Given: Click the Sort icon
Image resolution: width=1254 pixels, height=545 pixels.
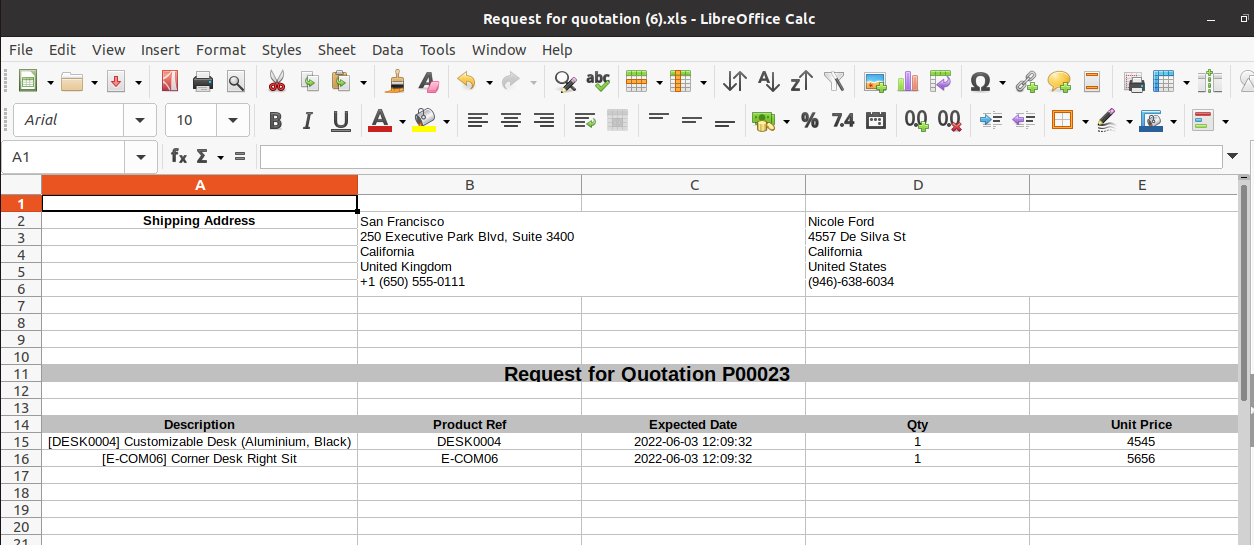Looking at the screenshot, I should click(735, 82).
